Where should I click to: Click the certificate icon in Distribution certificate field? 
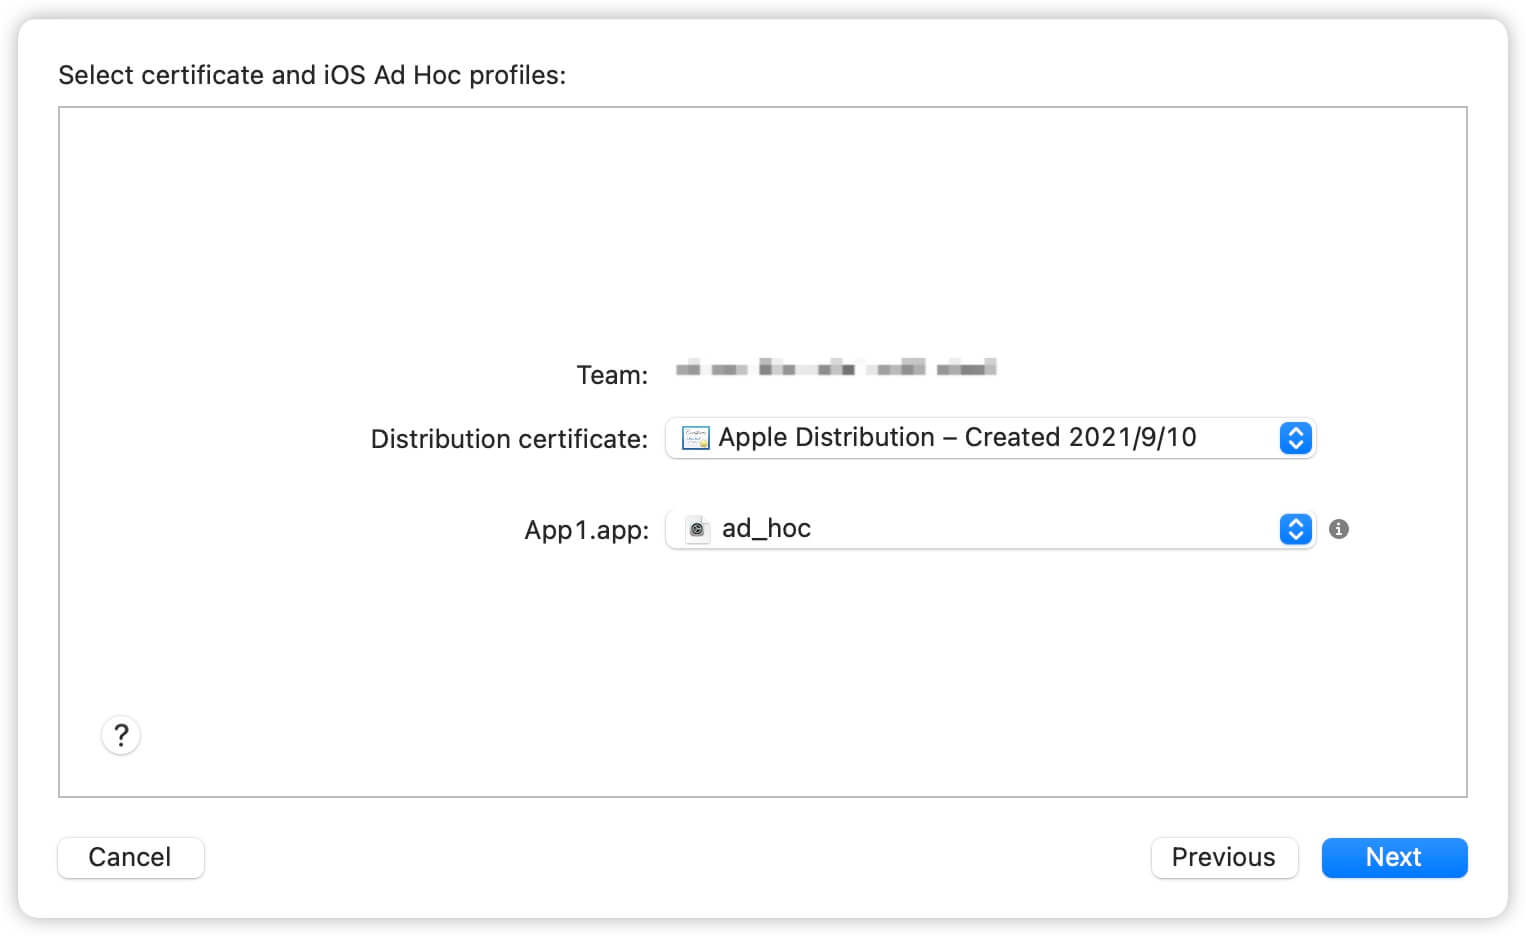coord(695,438)
